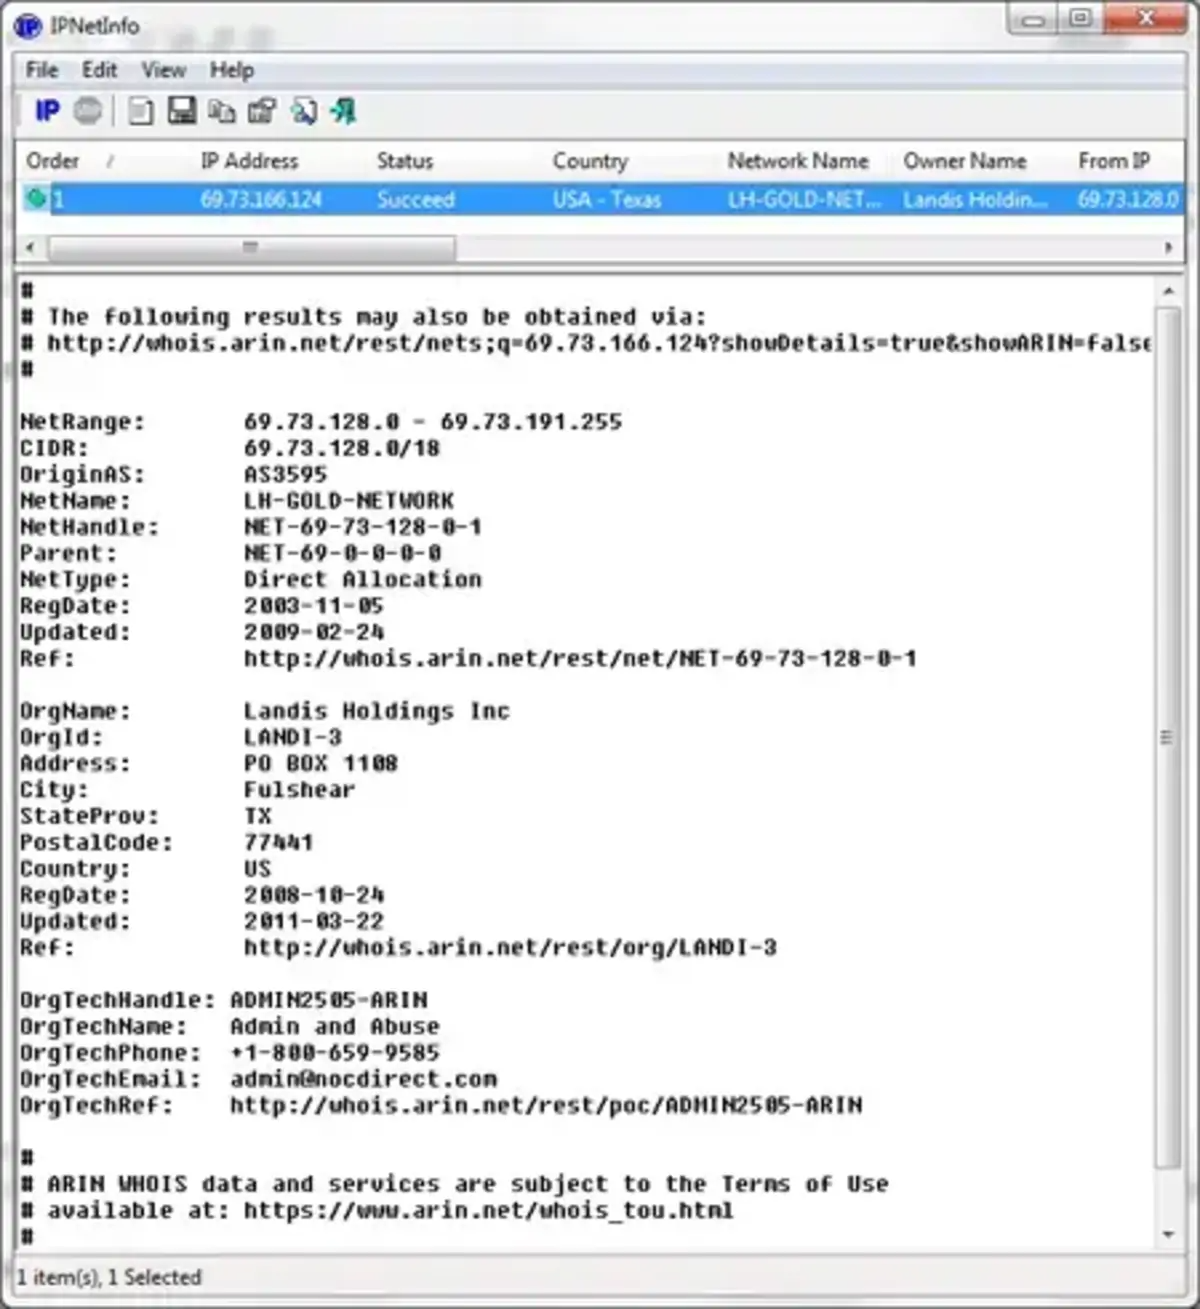Click the vertical scrollbar thumb of the text pane
Screen dimensions: 1200x1309
click(x=1167, y=737)
